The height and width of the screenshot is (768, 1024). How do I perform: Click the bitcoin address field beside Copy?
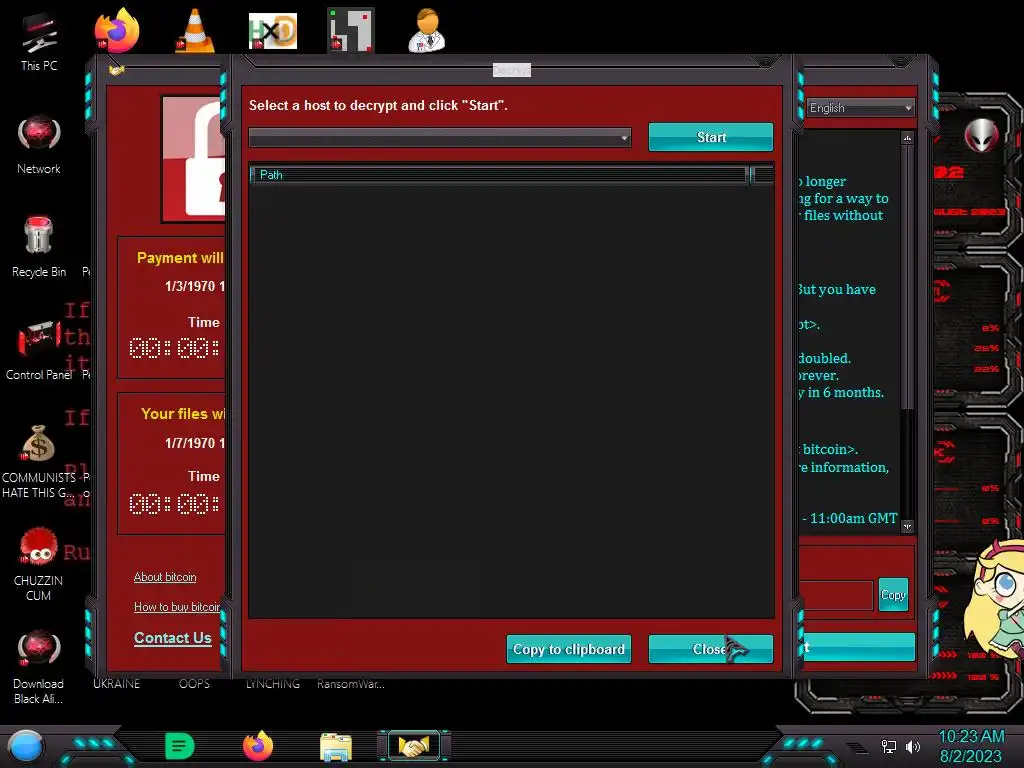pyautogui.click(x=836, y=595)
